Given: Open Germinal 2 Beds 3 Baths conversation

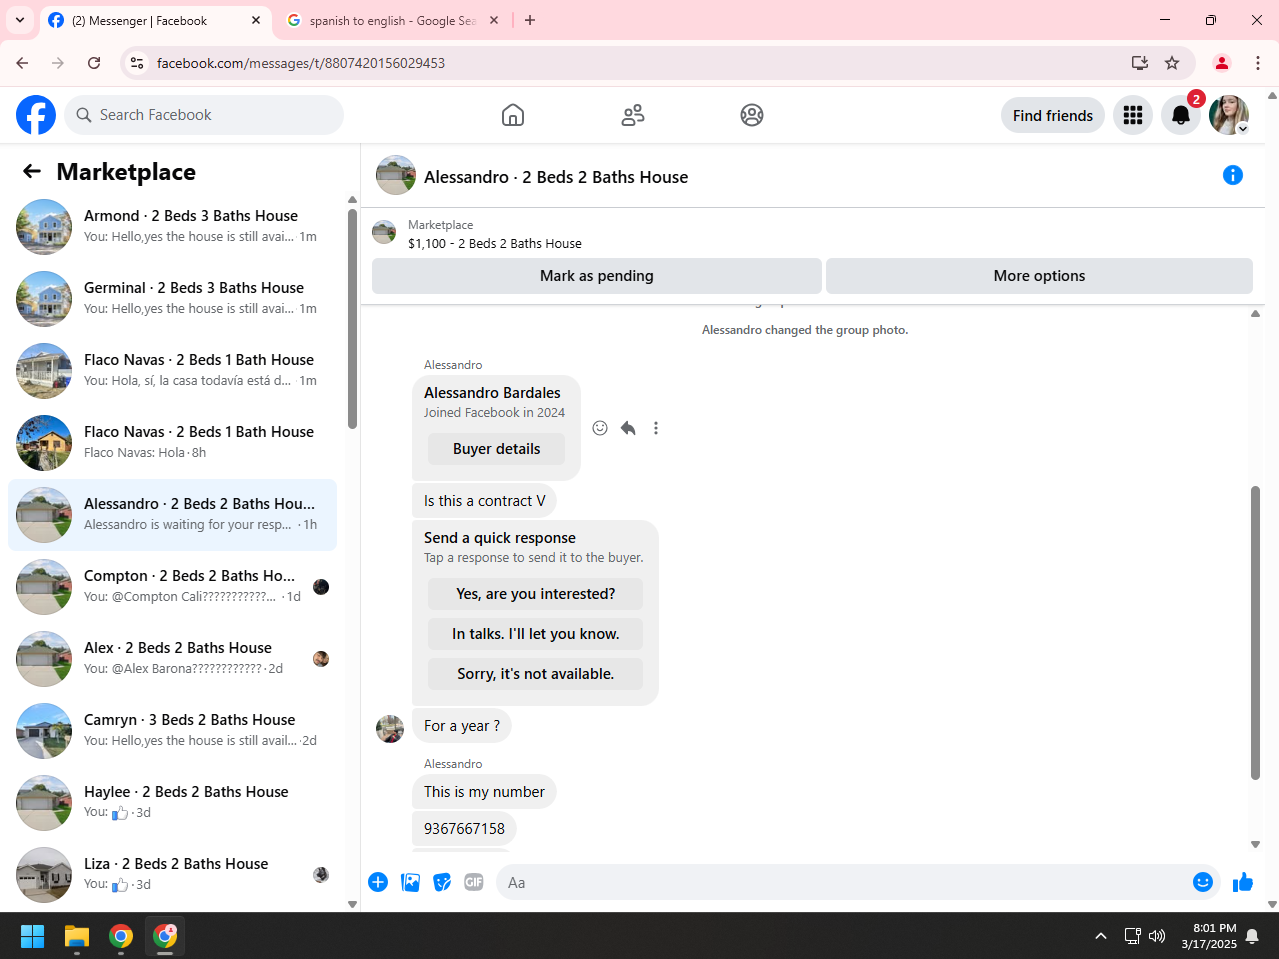Looking at the screenshot, I should coord(172,299).
